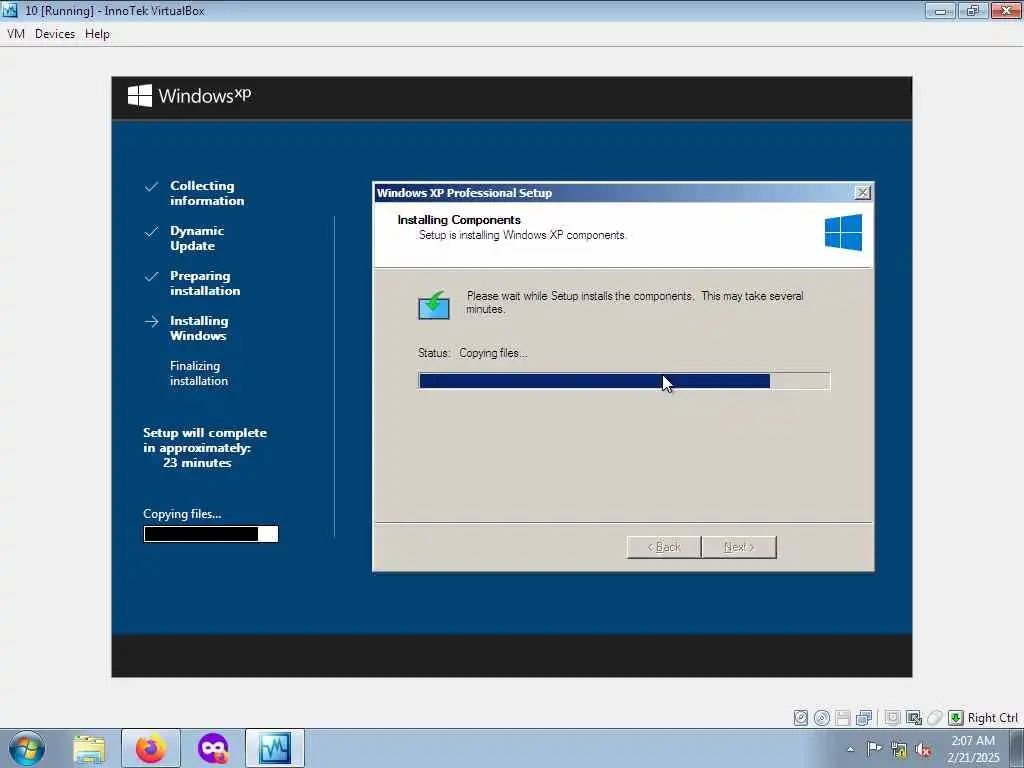Click the CD/DVD optical drive indicator icon
The image size is (1024, 768).
tap(822, 718)
